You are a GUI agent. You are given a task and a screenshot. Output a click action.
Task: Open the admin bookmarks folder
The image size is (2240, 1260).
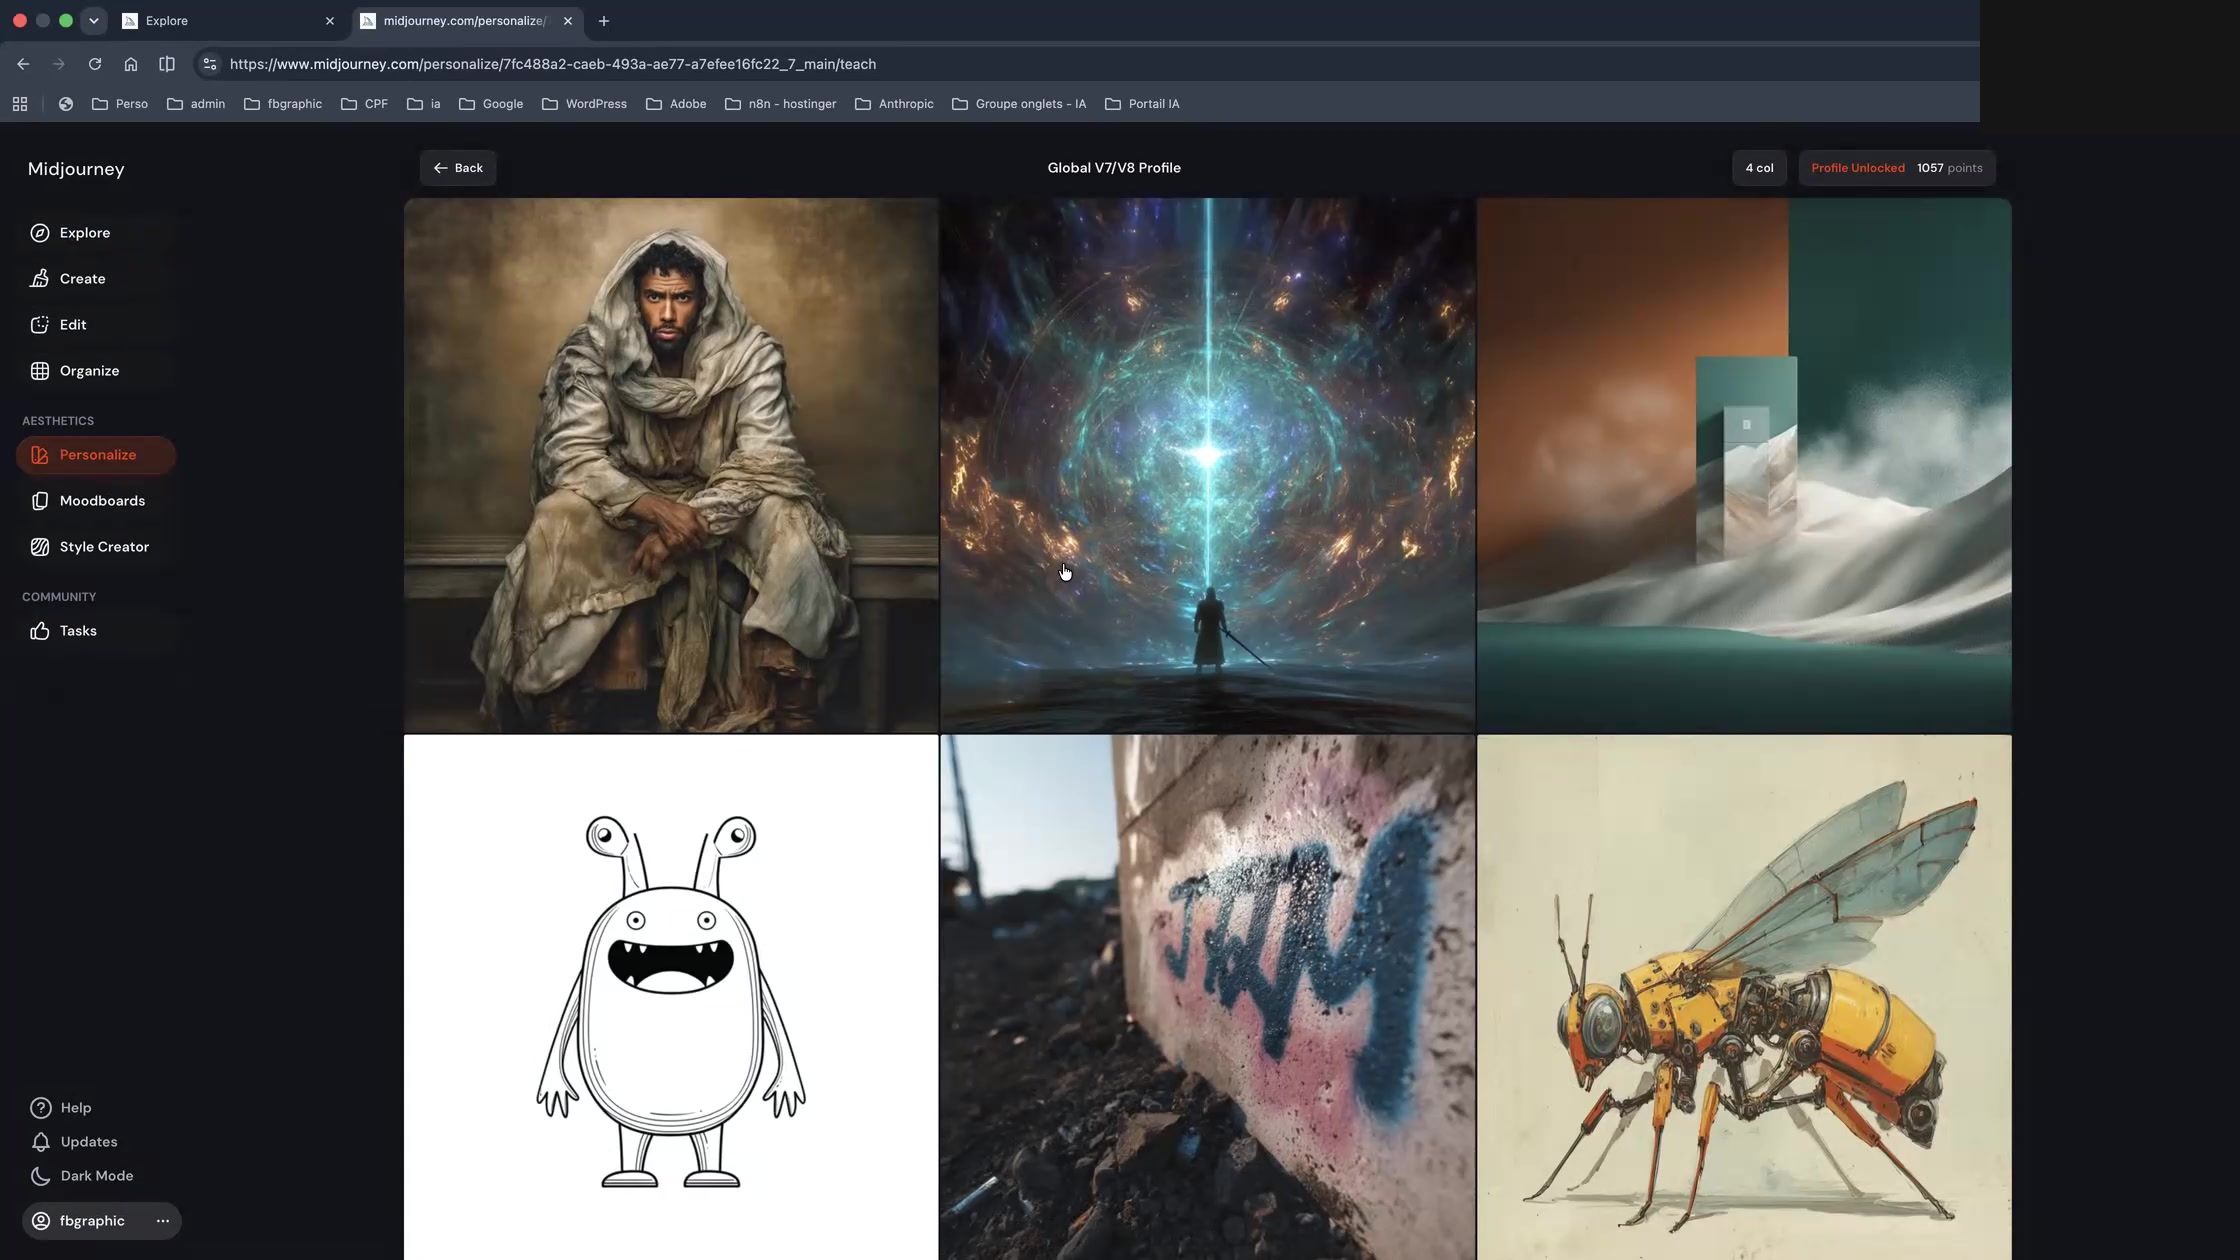pyautogui.click(x=196, y=104)
